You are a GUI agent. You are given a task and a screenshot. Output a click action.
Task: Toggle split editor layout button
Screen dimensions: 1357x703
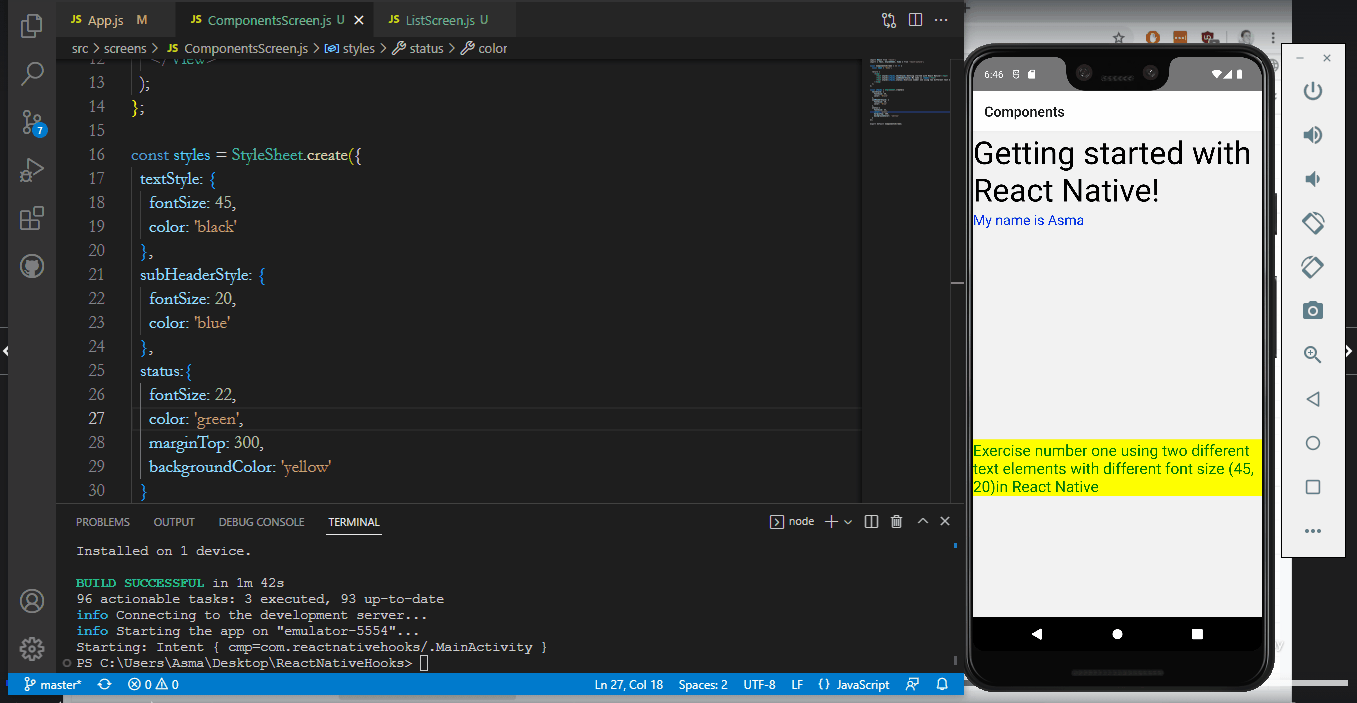coord(915,20)
